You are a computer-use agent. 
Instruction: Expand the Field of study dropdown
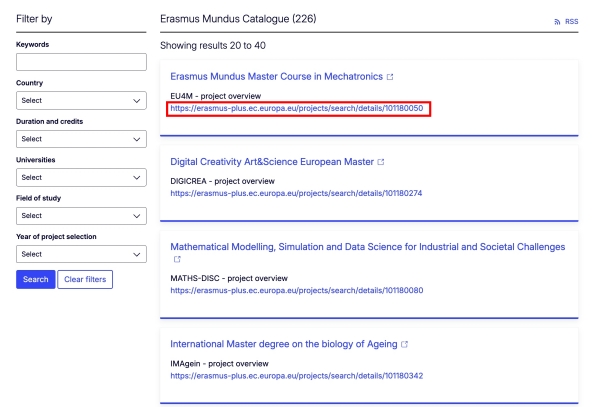[x=81, y=215]
